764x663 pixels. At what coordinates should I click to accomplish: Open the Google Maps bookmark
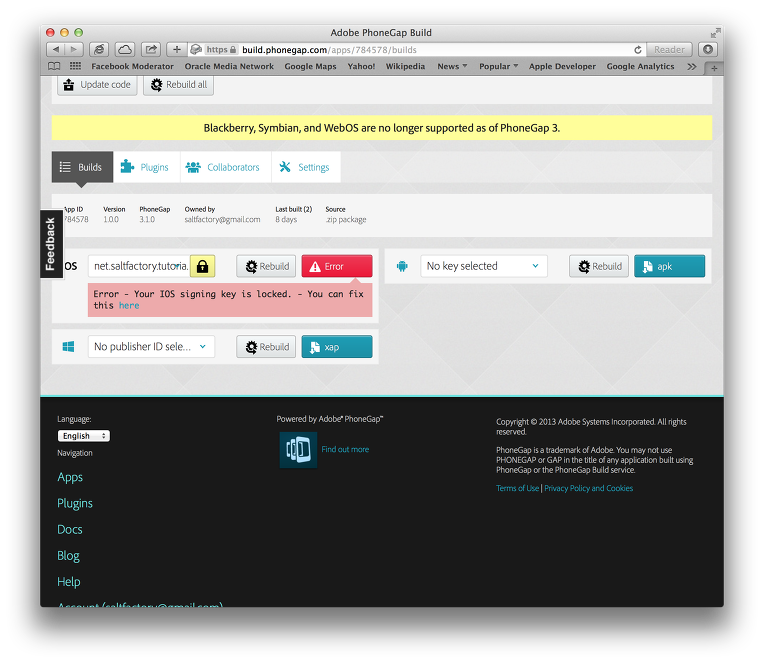[310, 66]
